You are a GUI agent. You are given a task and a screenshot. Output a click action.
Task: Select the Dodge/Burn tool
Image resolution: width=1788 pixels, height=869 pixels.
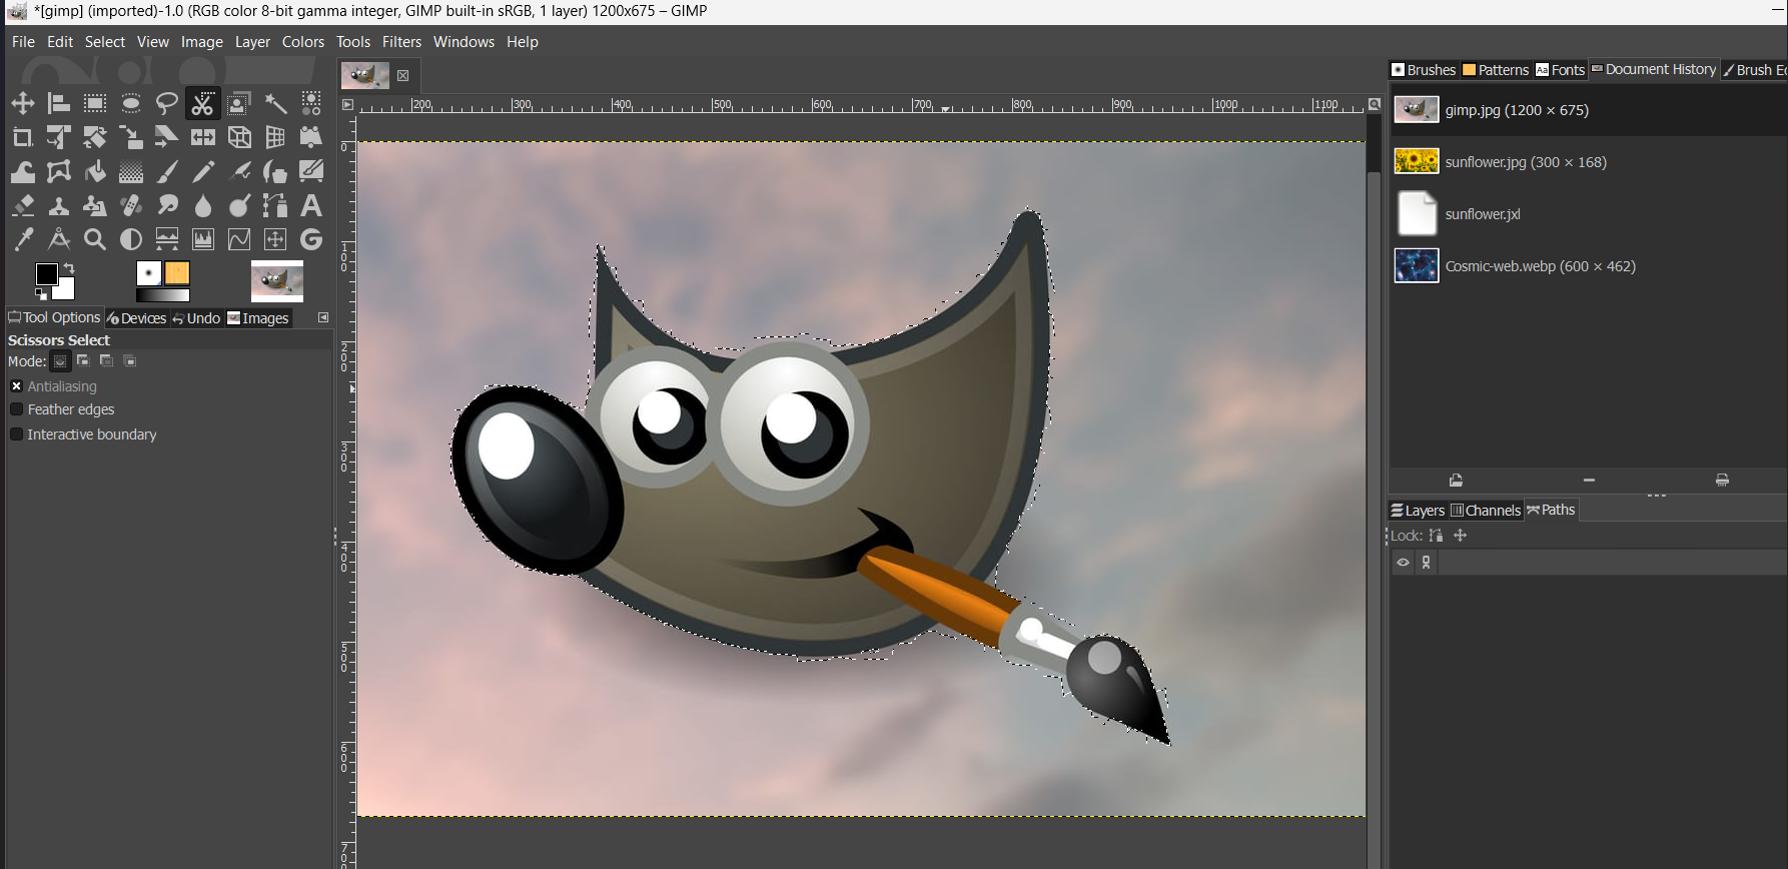click(x=239, y=205)
